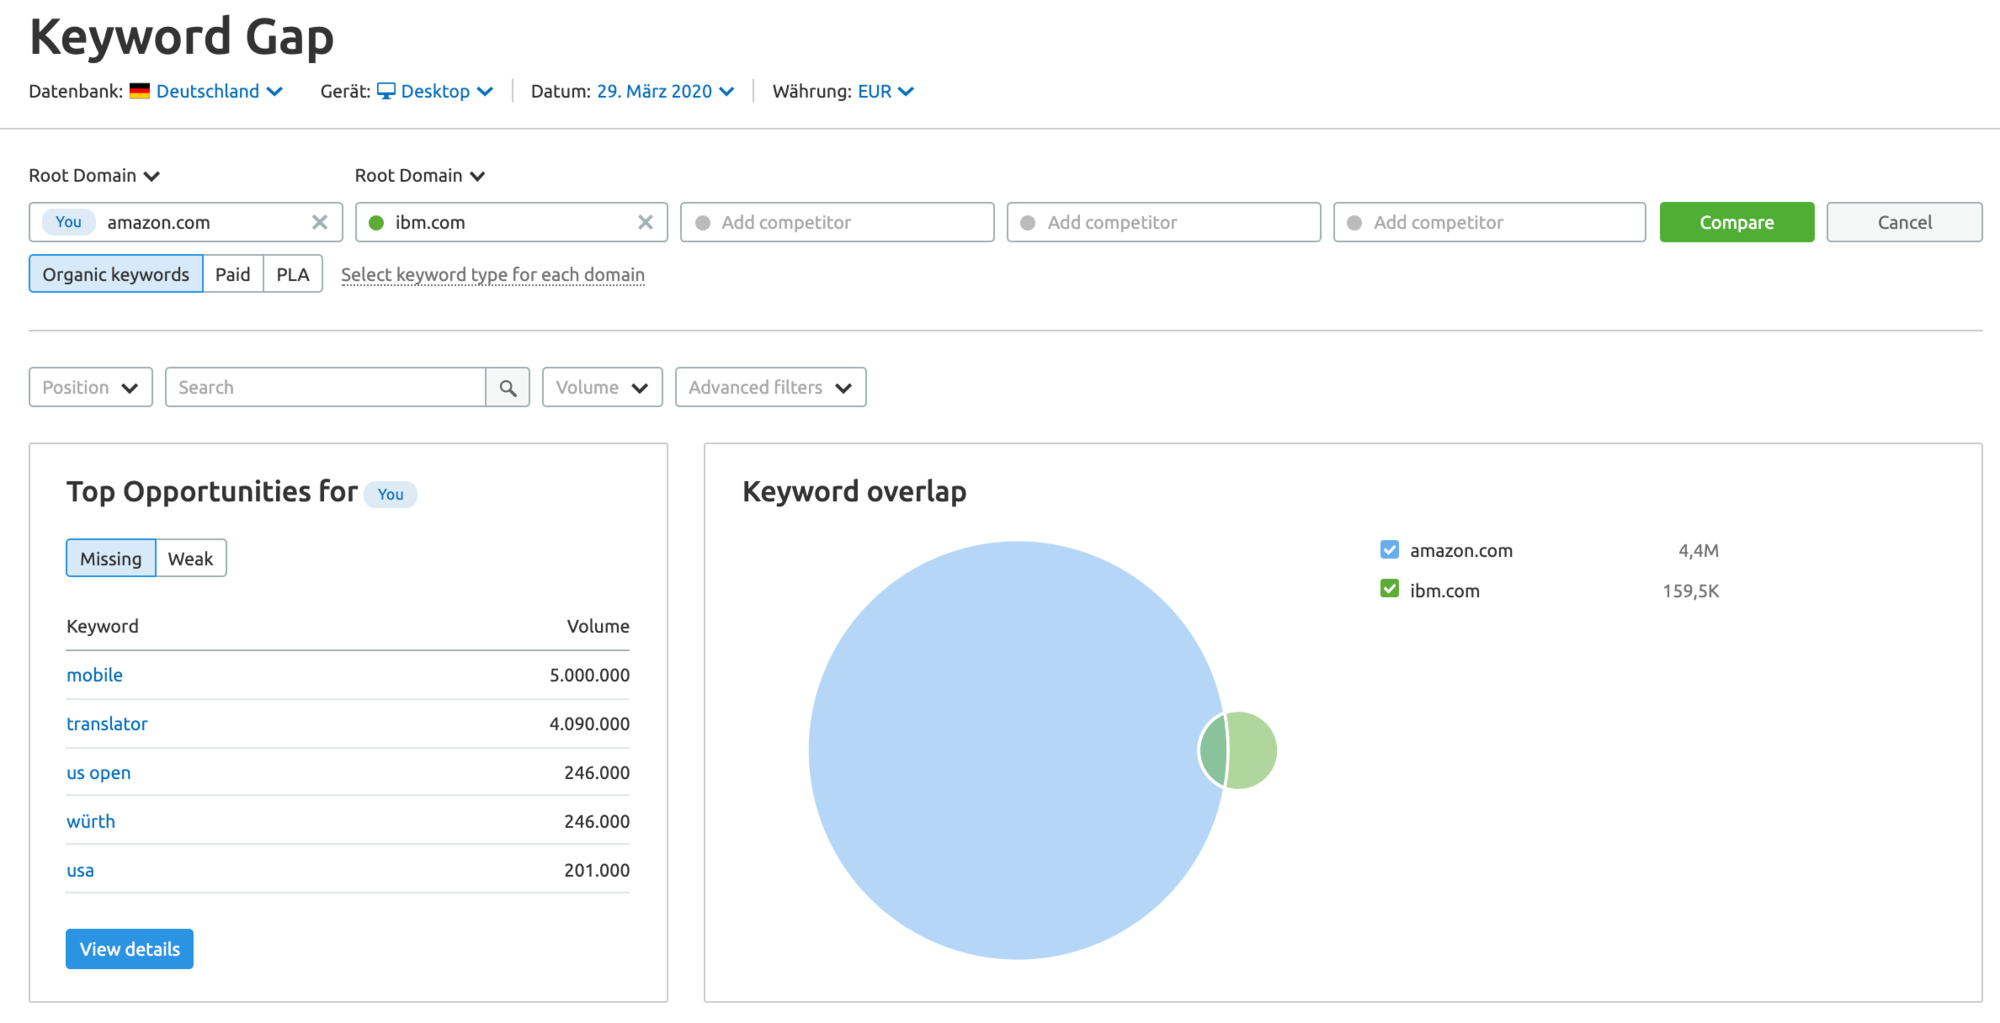Focus the keyword Search input field
Screen dimensions: 2000x1023
point(326,387)
